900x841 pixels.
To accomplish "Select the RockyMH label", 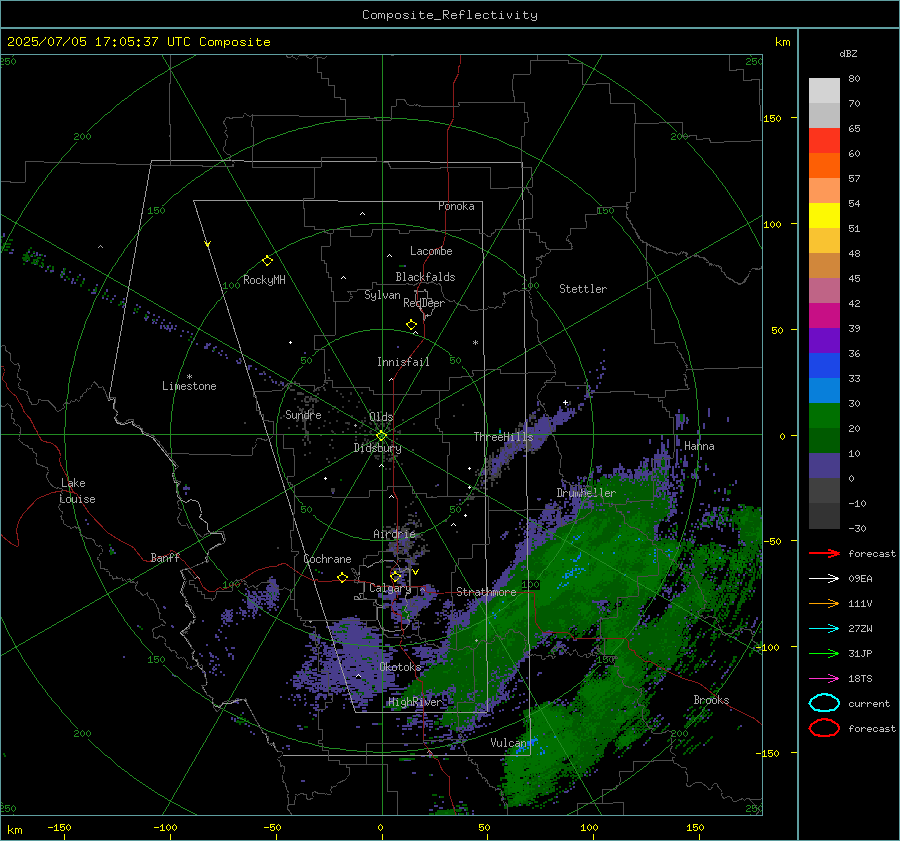I will [x=264, y=280].
